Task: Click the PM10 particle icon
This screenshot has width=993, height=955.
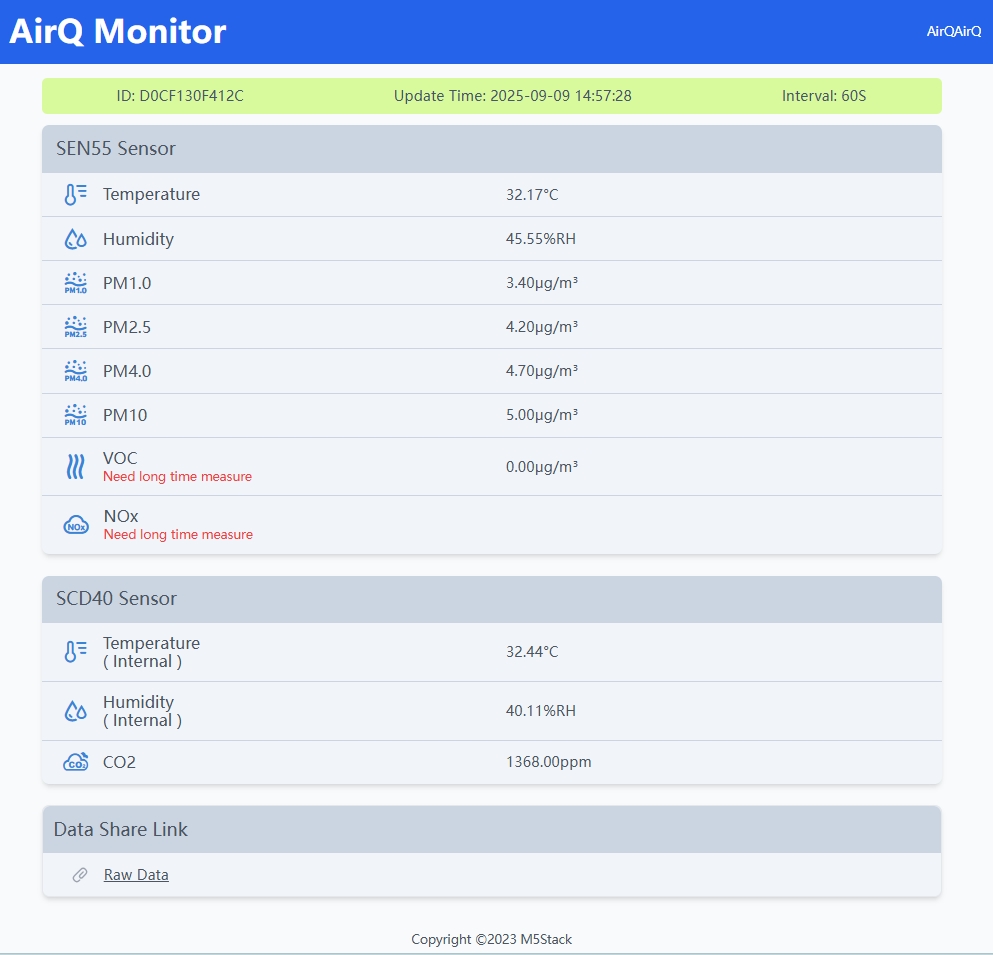Action: click(x=75, y=415)
